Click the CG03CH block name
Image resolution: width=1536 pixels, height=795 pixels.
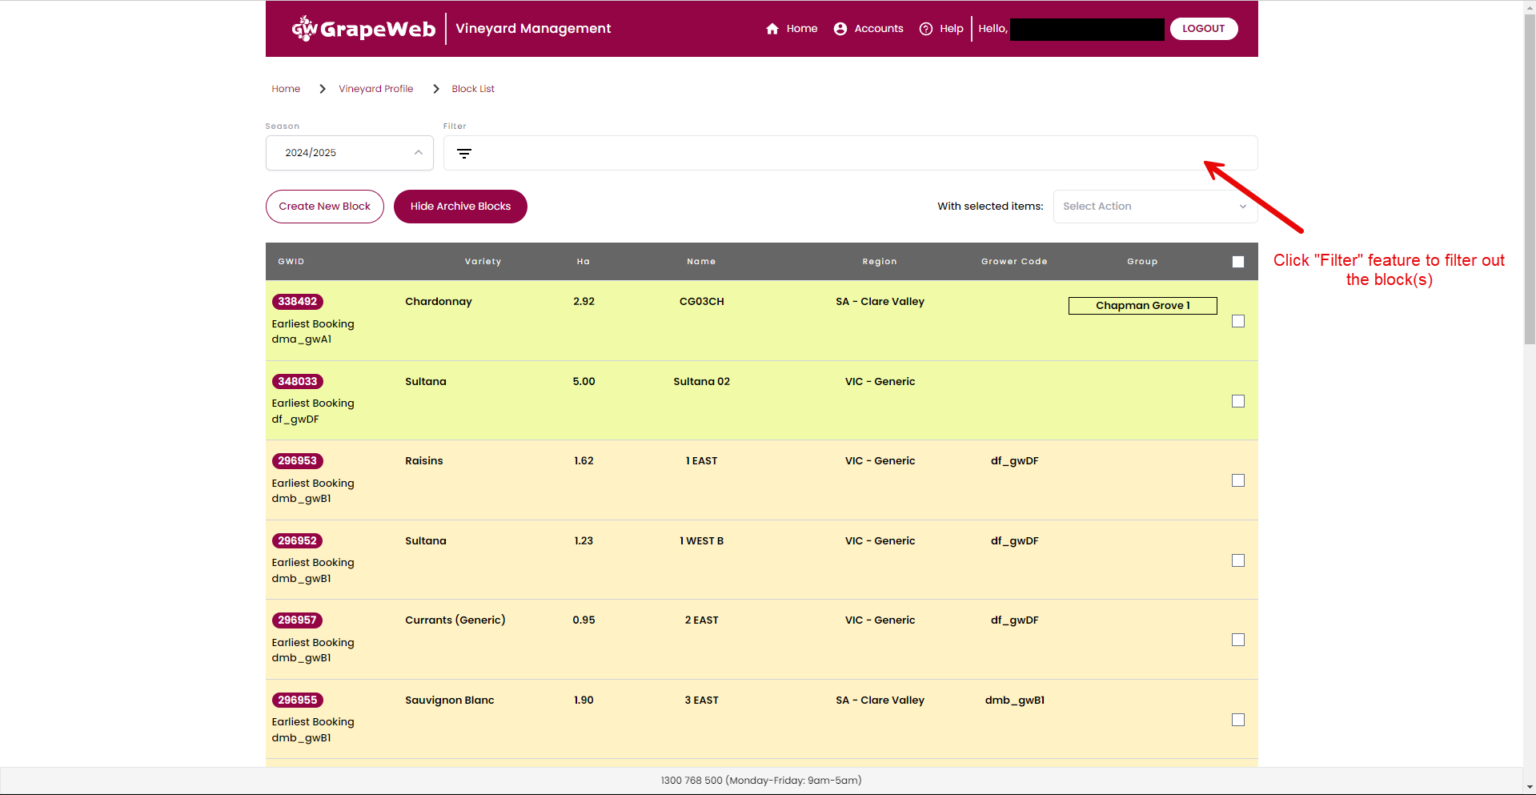701,301
